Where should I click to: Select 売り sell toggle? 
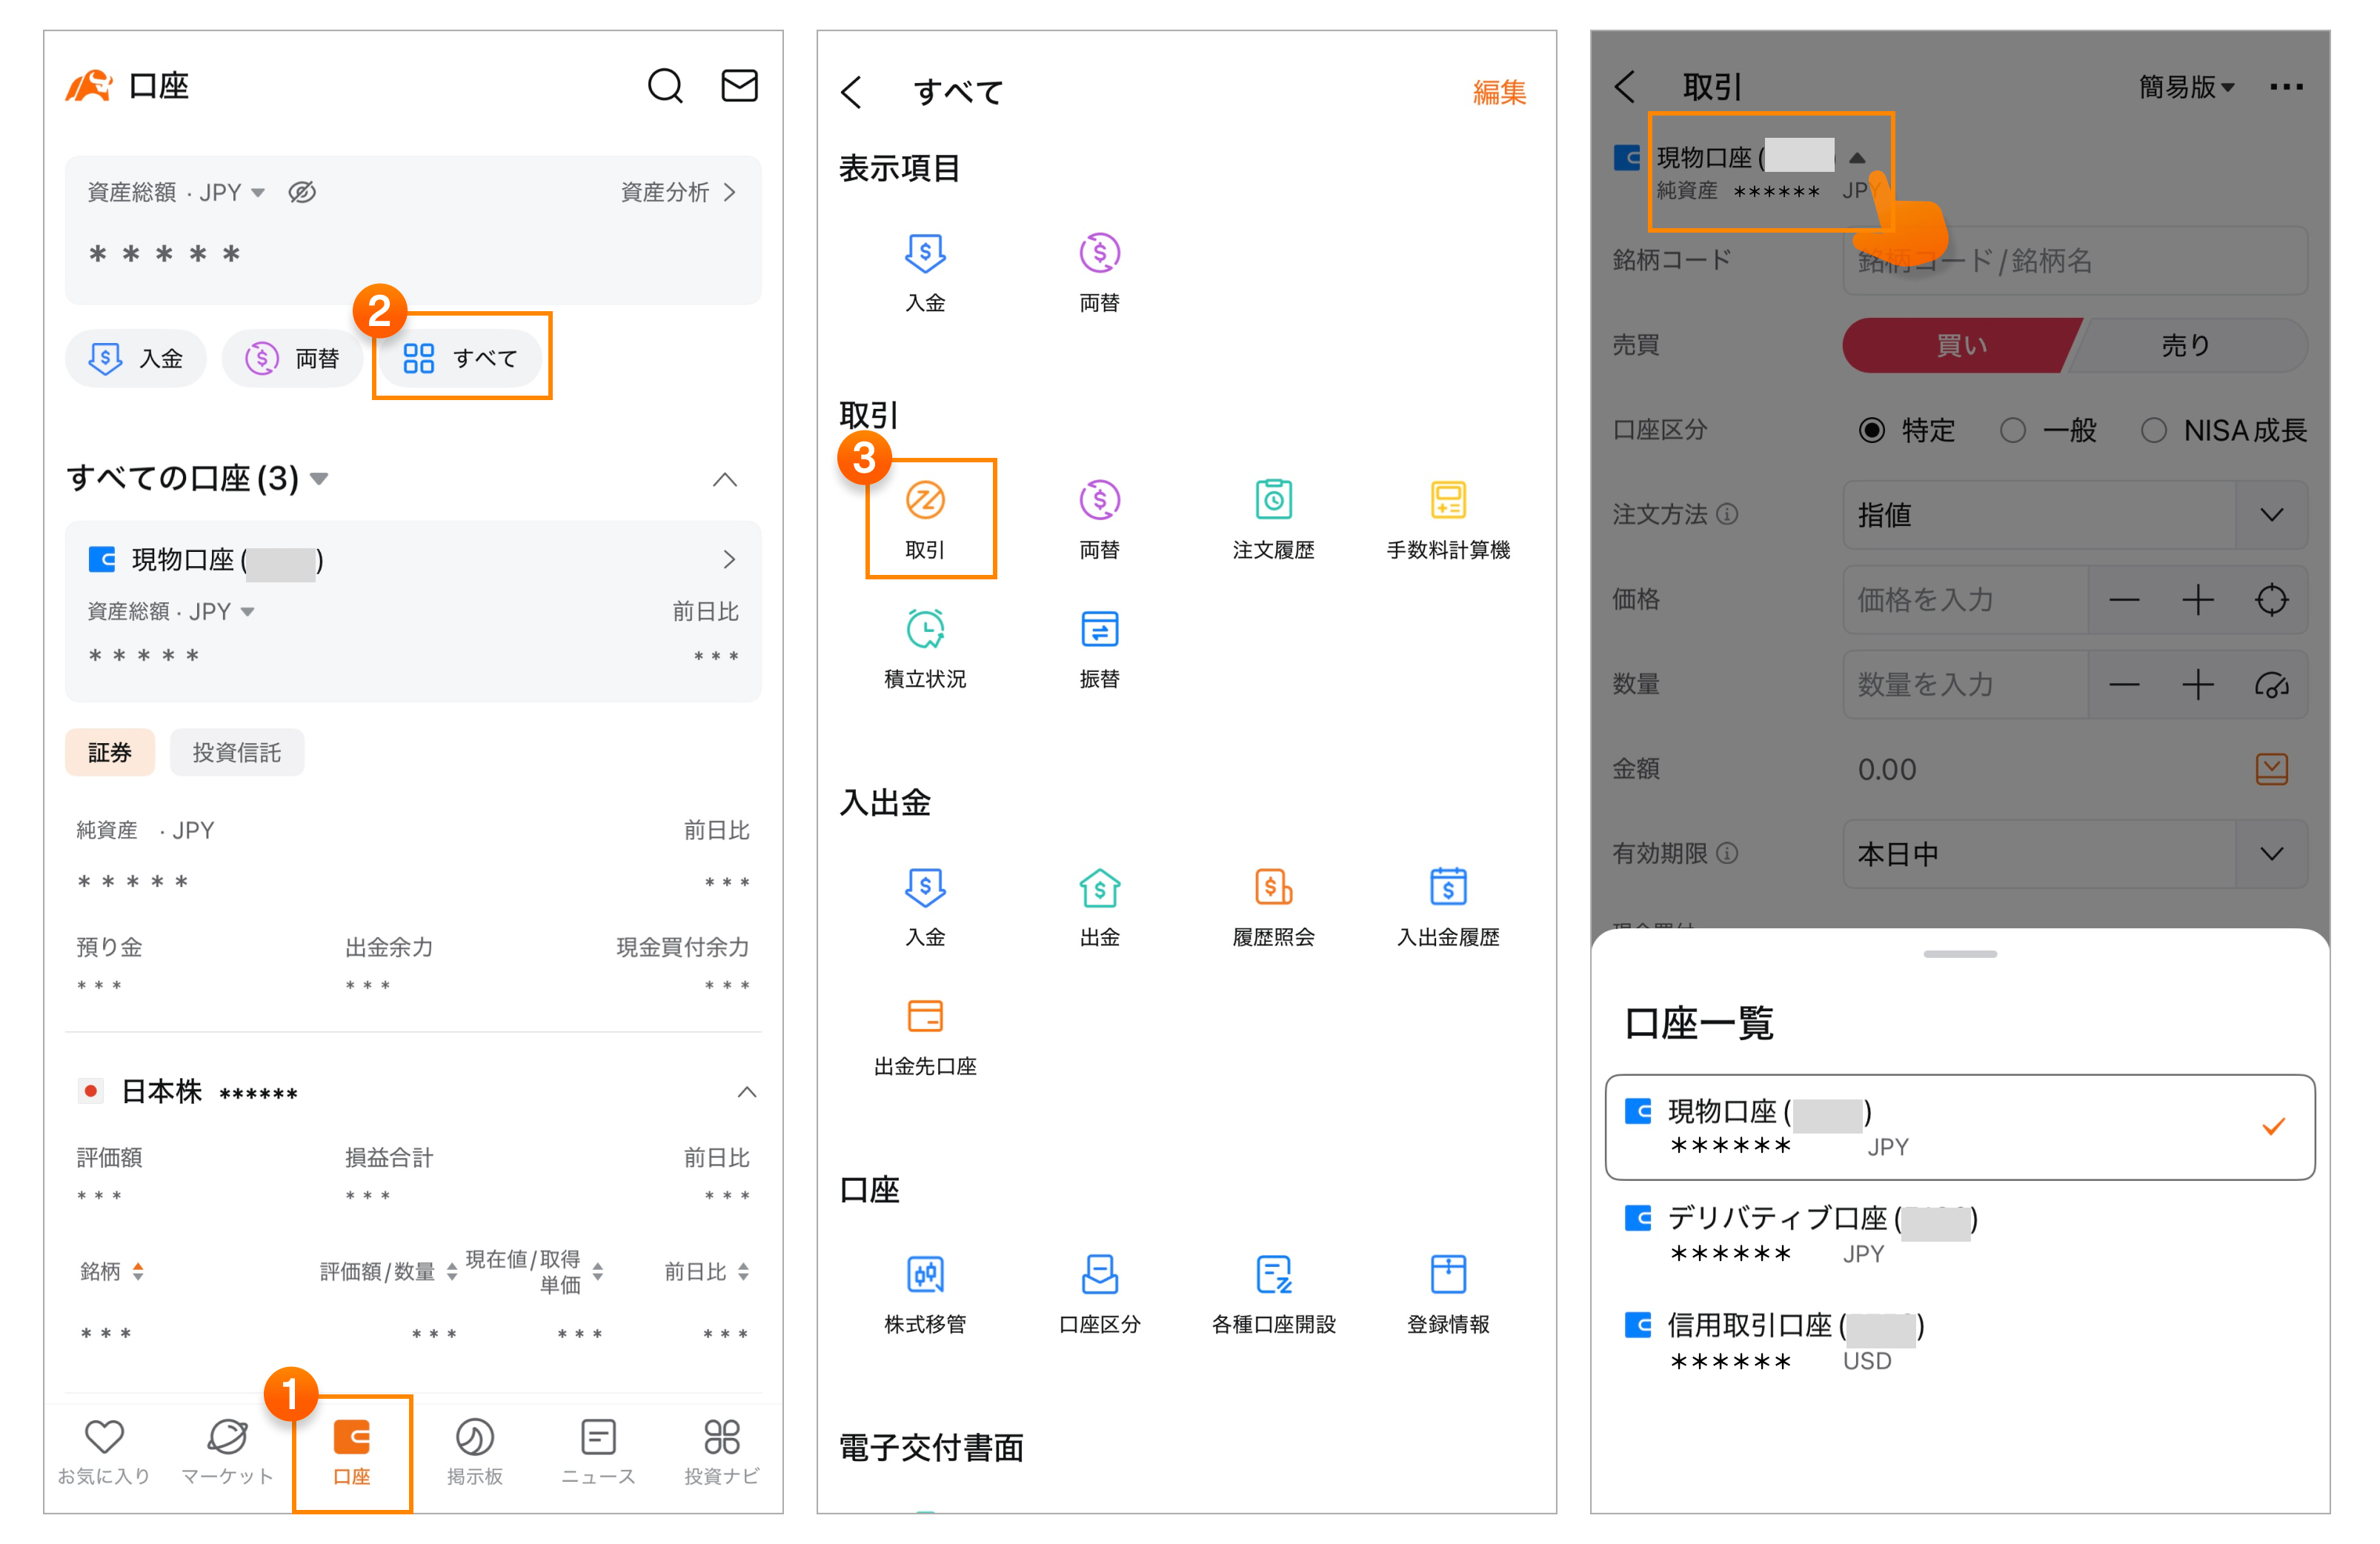pos(2186,346)
